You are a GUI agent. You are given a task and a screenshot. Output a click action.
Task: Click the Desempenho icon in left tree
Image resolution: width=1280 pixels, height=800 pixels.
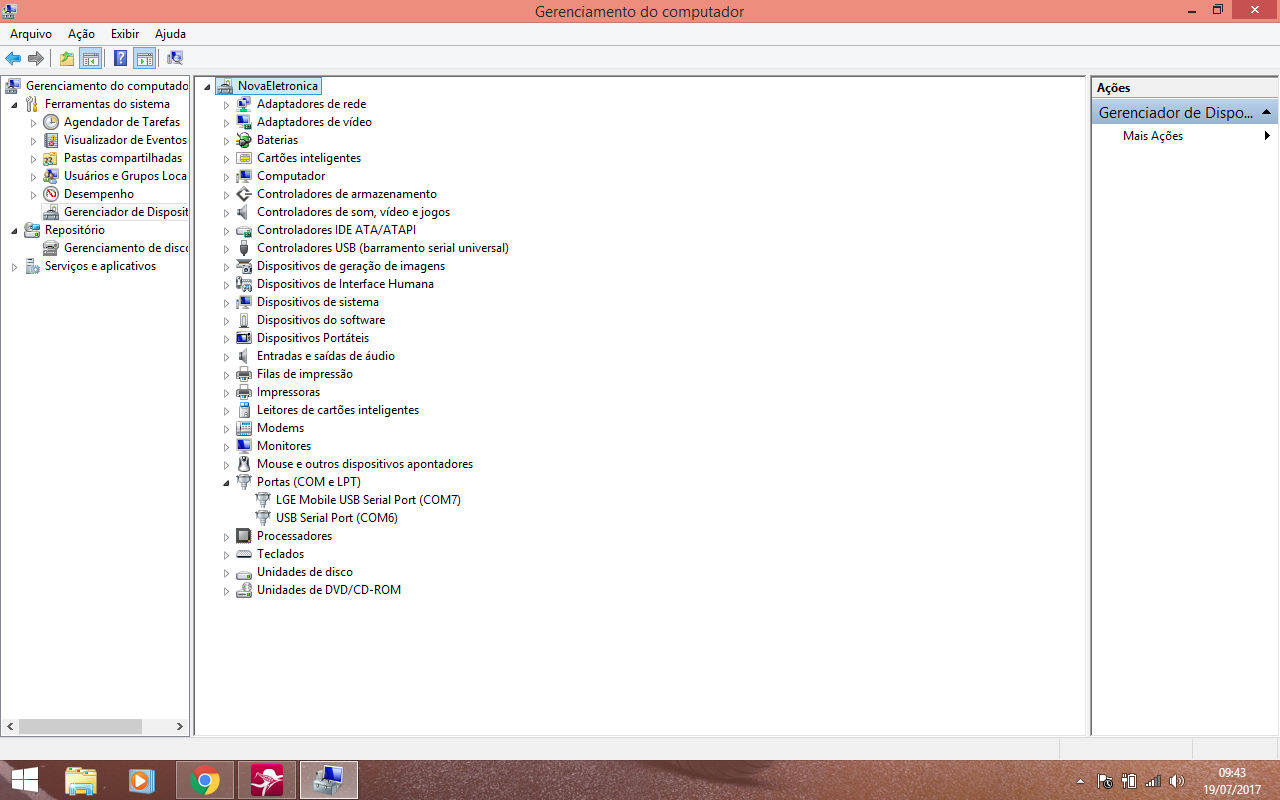51,194
